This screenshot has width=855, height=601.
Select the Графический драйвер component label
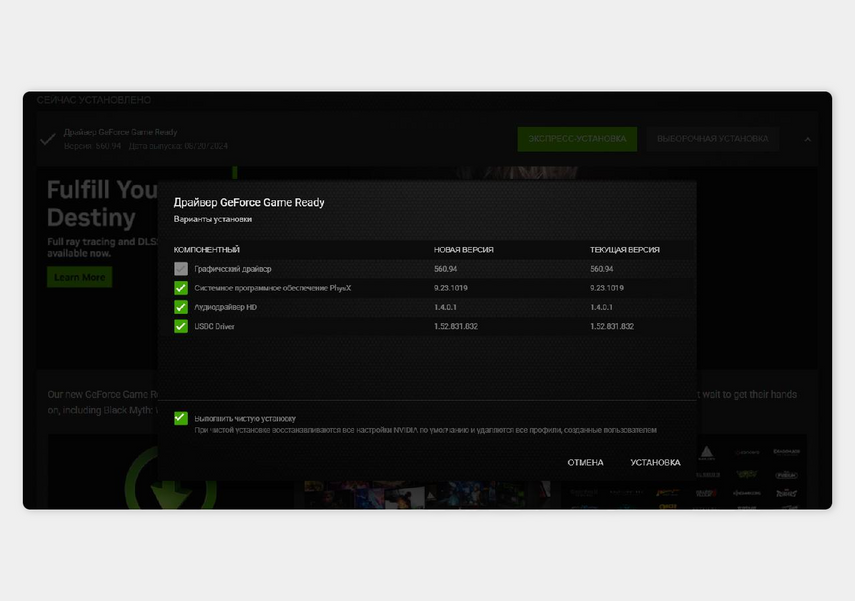click(x=233, y=269)
